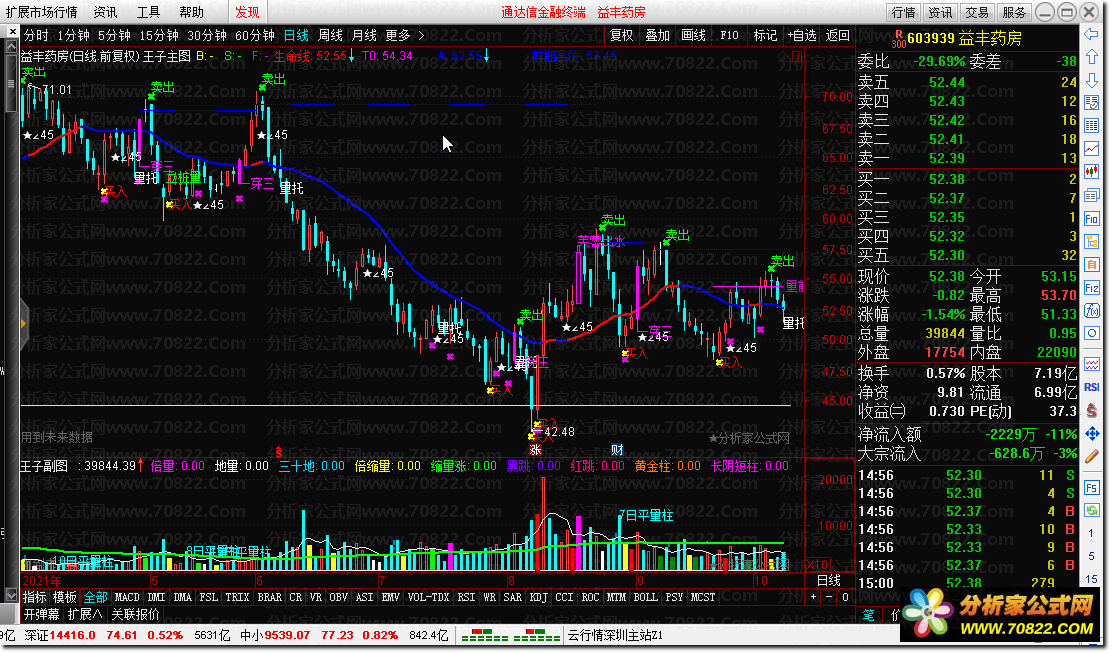
Task: Open the top-left 资讯 menu
Action: pos(105,12)
